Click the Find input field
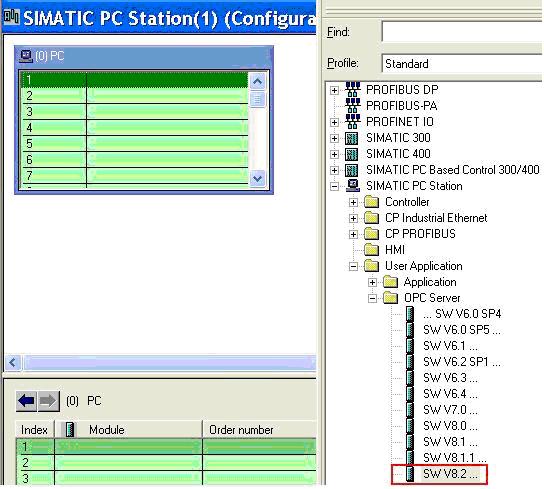This screenshot has width=544, height=489. [x=462, y=31]
